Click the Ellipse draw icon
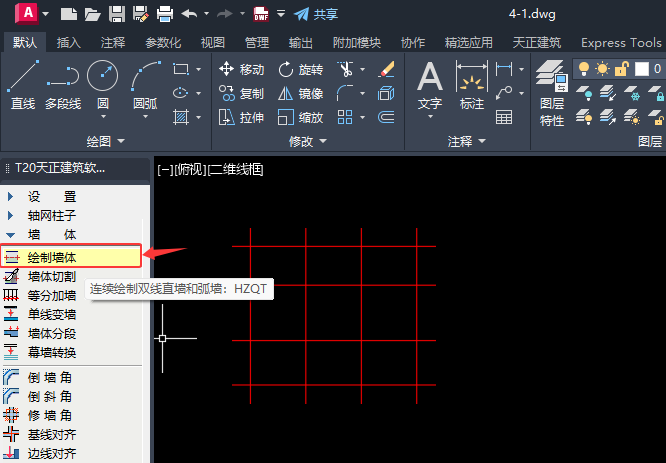Screen dimensions: 666x463 (x=181, y=93)
